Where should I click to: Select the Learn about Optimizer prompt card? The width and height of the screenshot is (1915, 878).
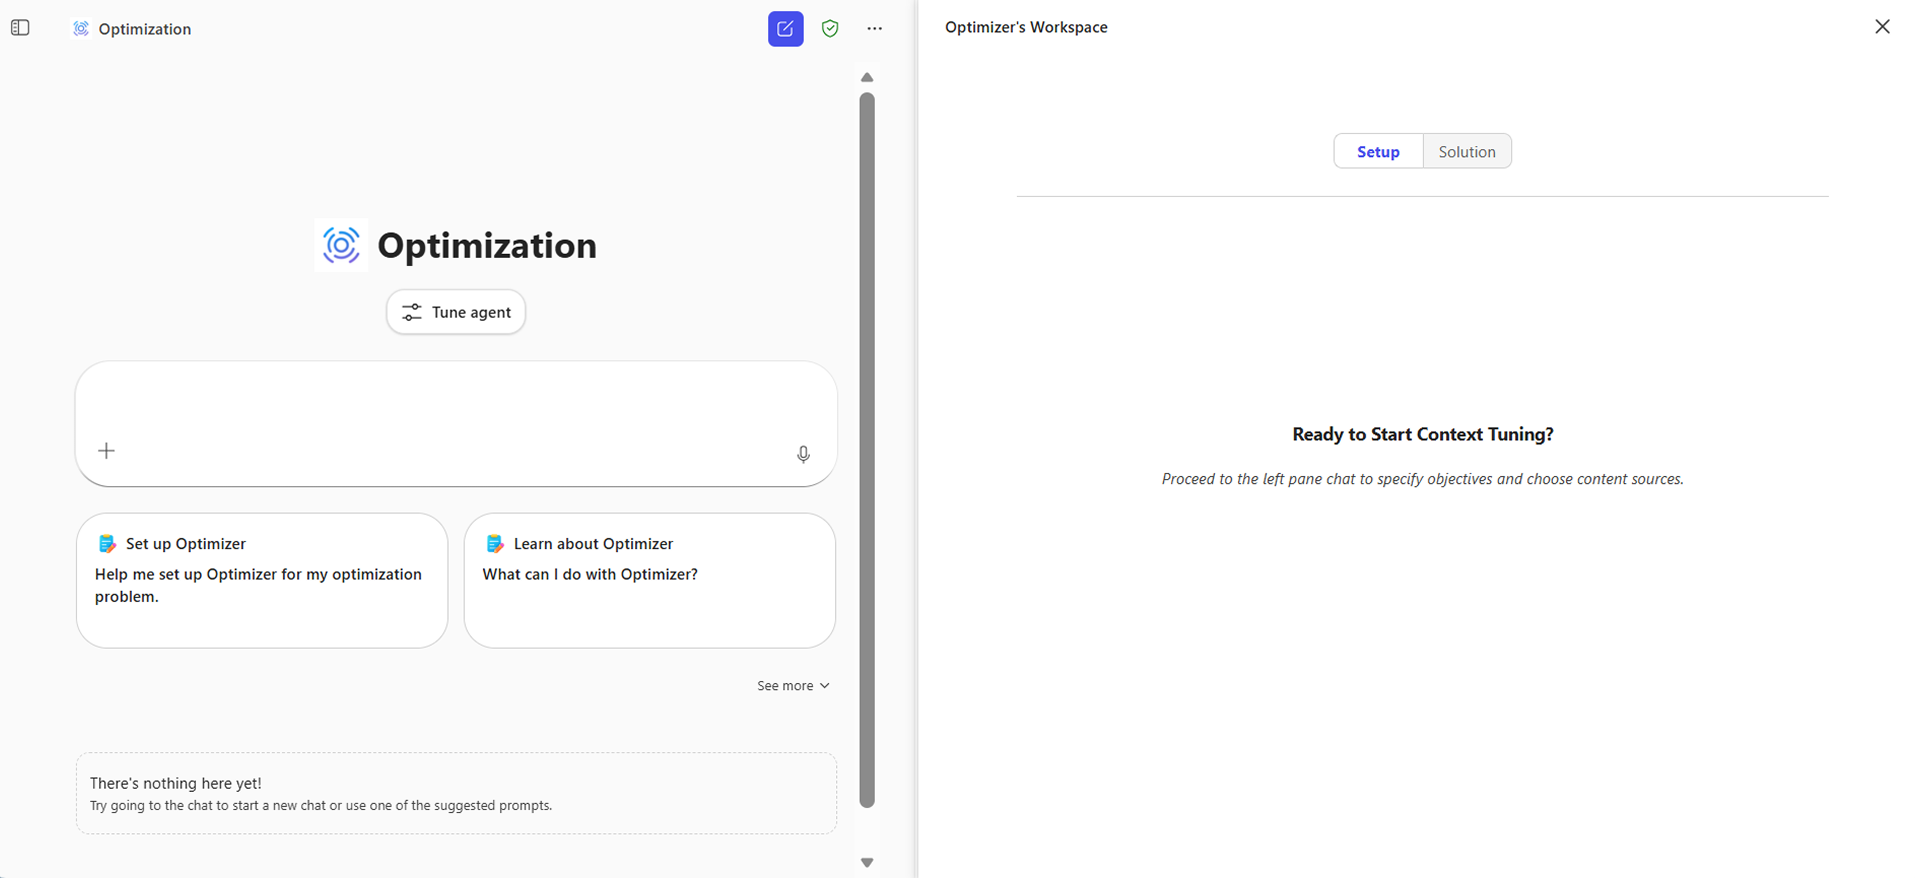coord(650,581)
